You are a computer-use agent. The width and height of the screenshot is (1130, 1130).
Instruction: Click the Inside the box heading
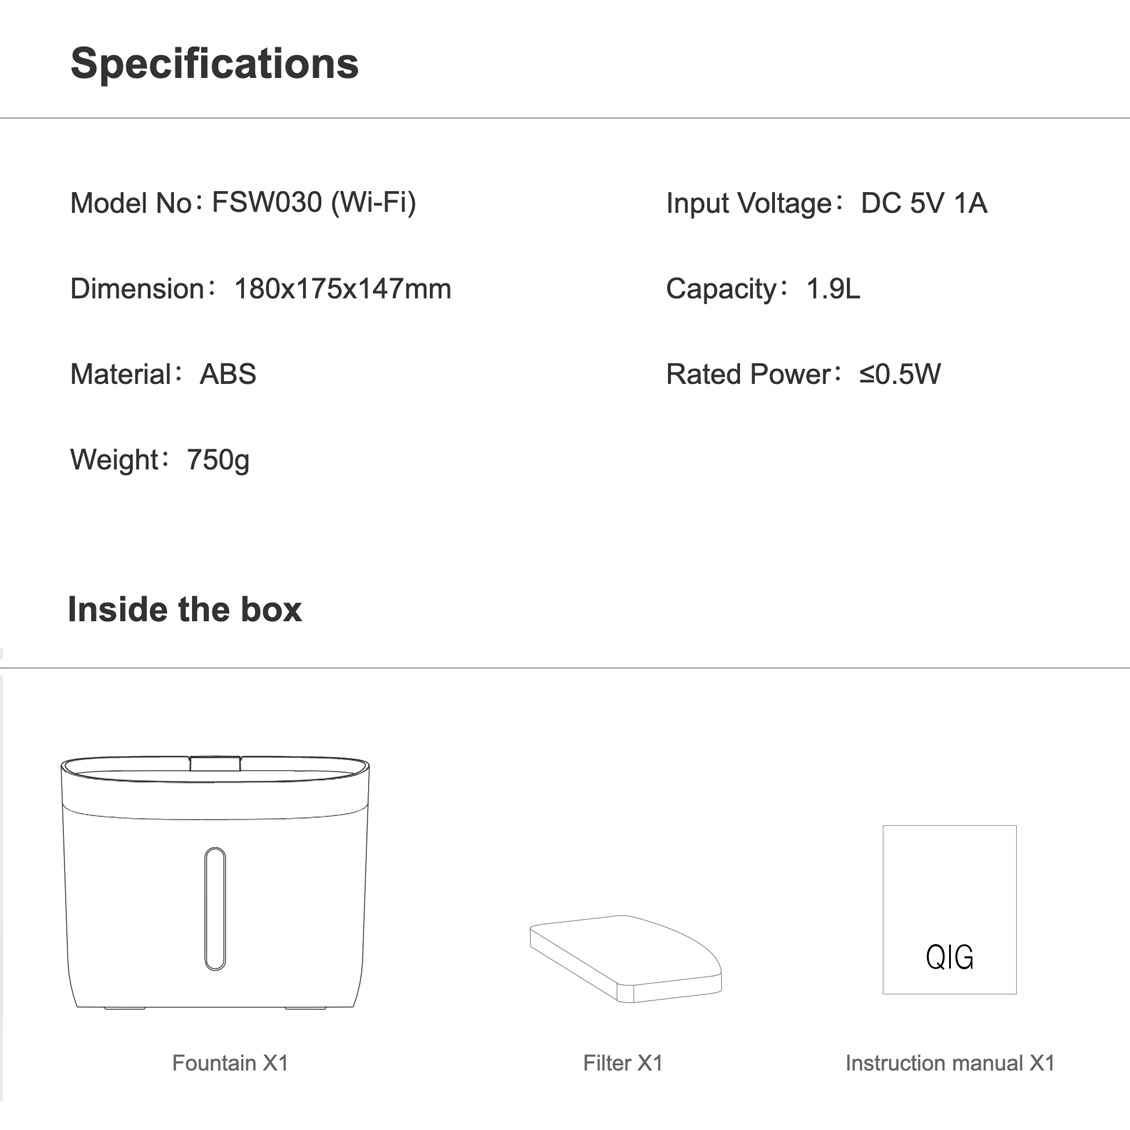(x=185, y=609)
